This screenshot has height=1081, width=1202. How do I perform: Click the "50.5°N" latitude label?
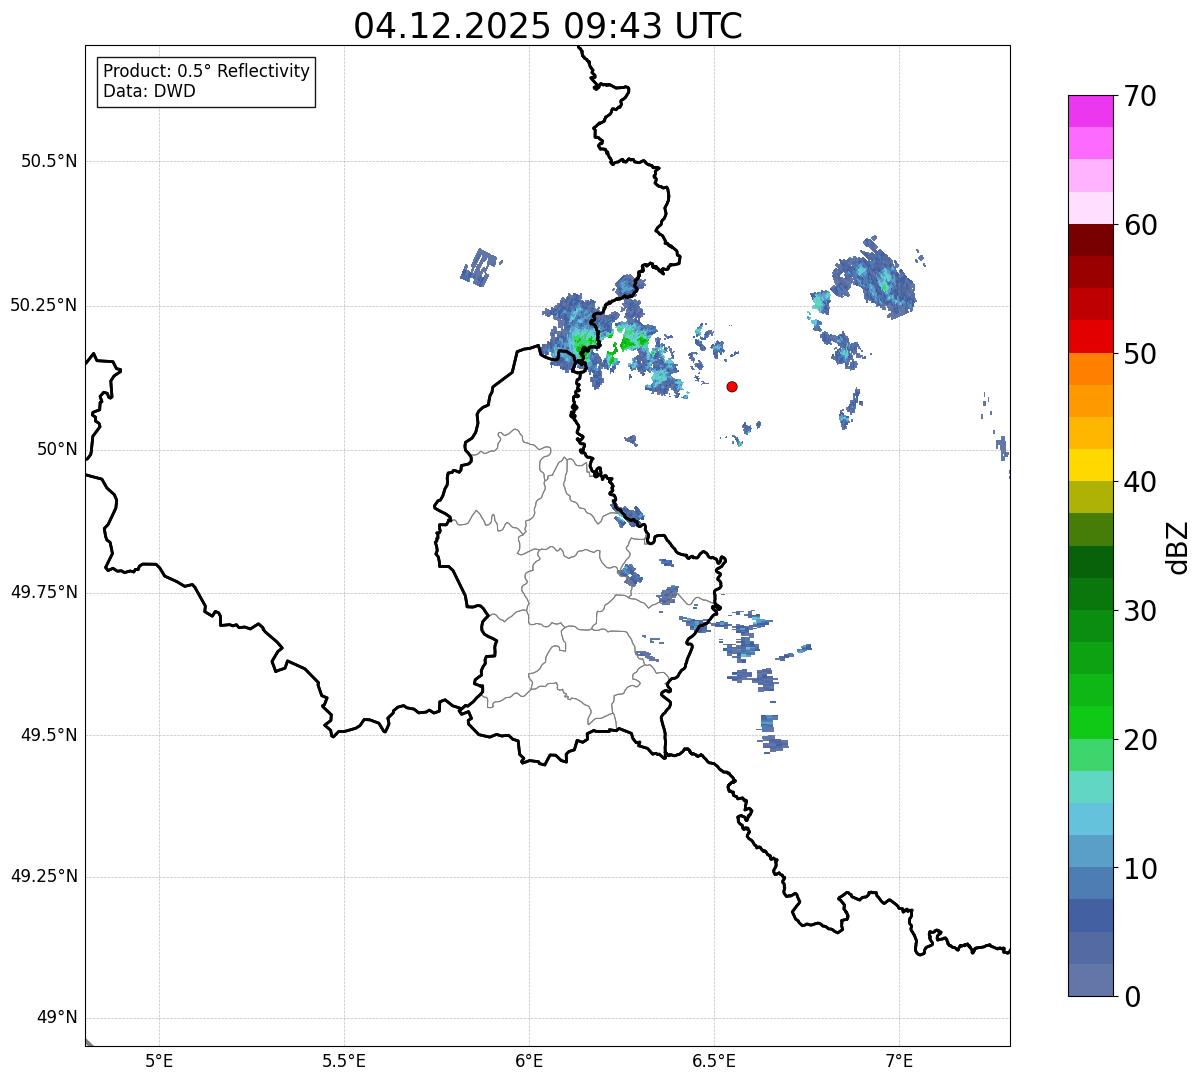(49, 161)
